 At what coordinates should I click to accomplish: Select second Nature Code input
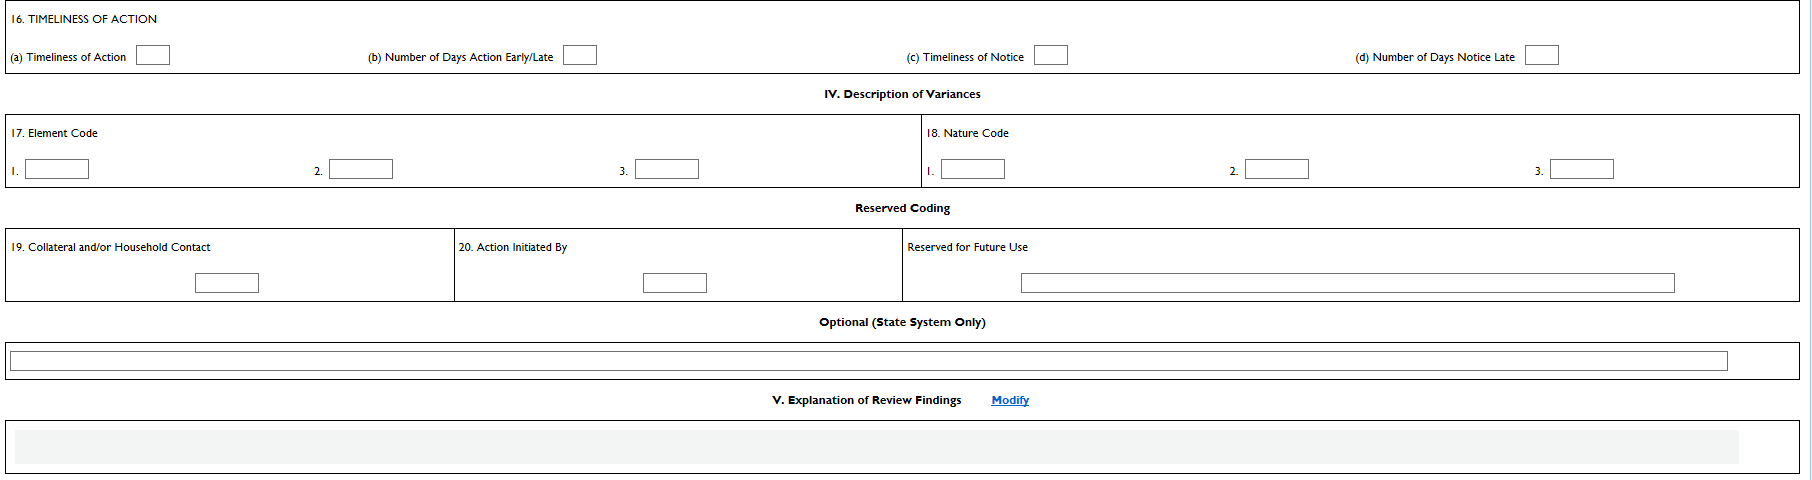1277,170
